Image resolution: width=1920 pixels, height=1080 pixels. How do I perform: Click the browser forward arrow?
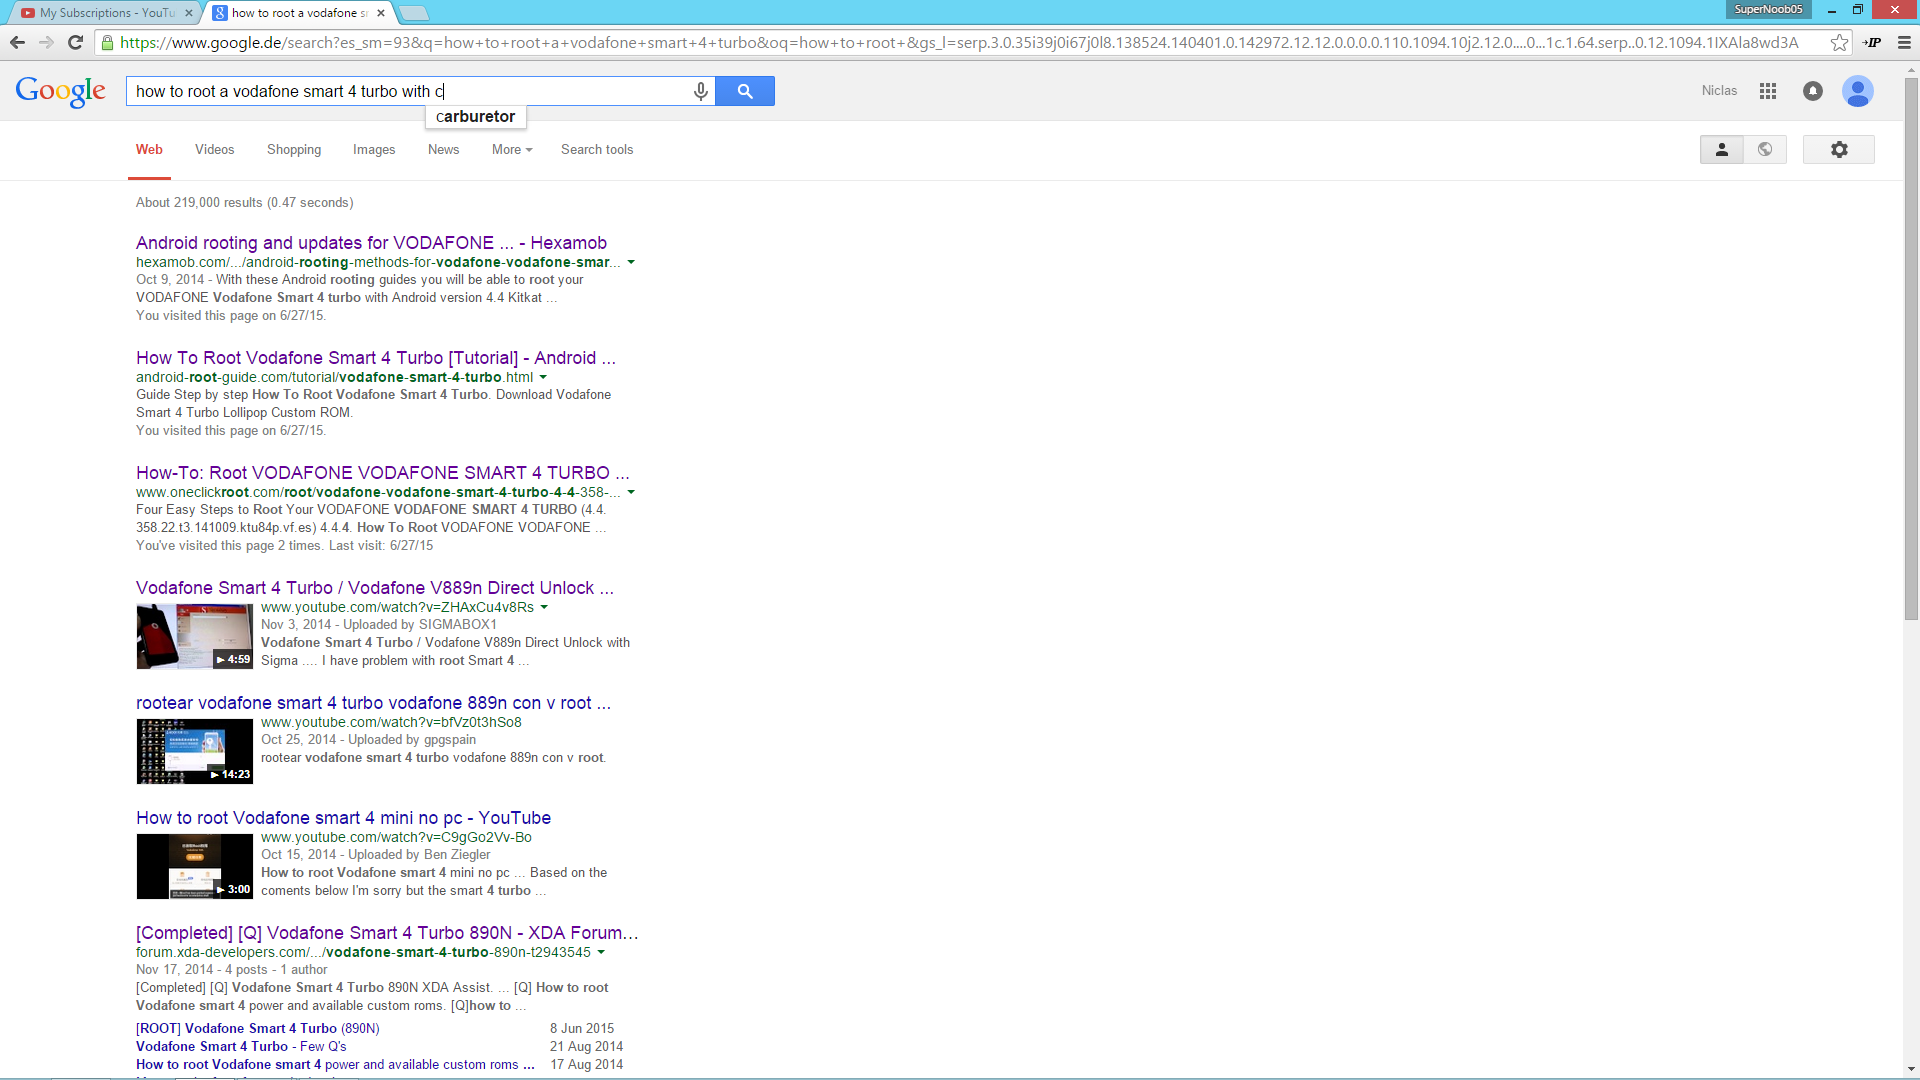click(46, 42)
